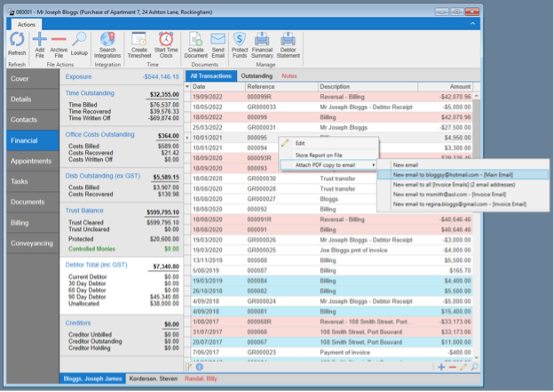Select New email to bloggsy@hotmail.com
Image resolution: width=554 pixels, height=392 pixels.
click(x=463, y=175)
